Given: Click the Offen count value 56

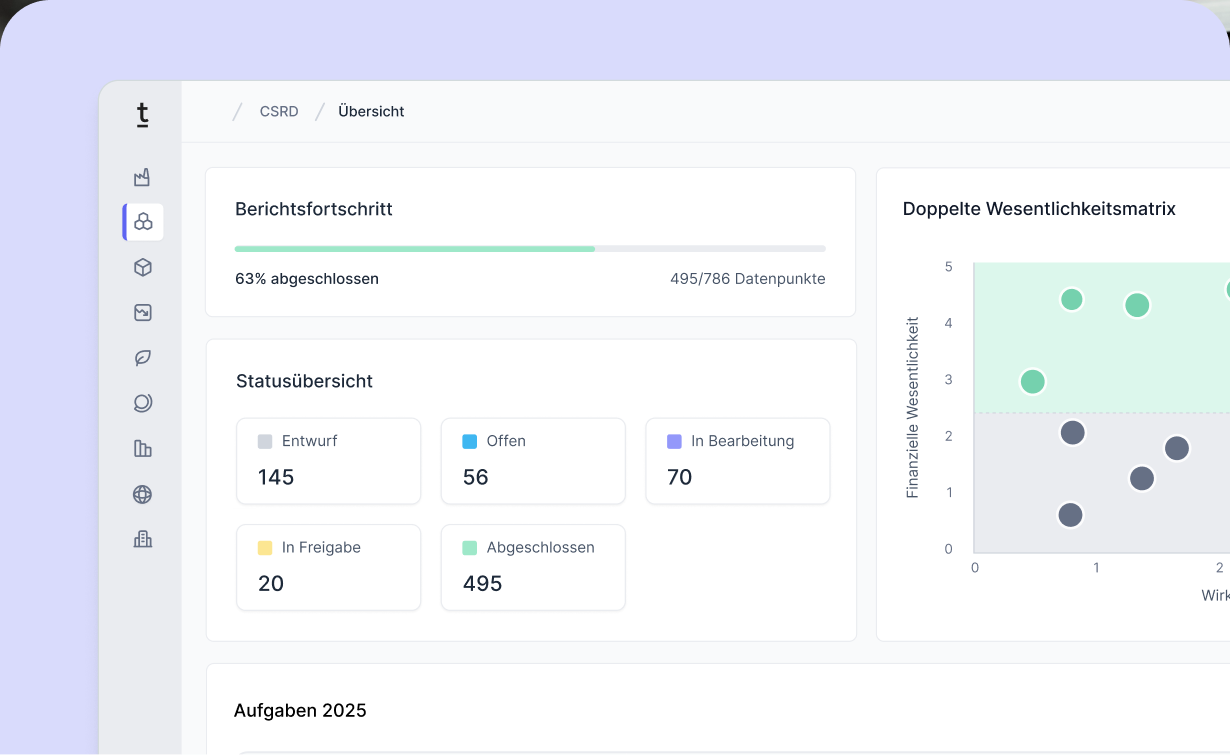Looking at the screenshot, I should [475, 477].
